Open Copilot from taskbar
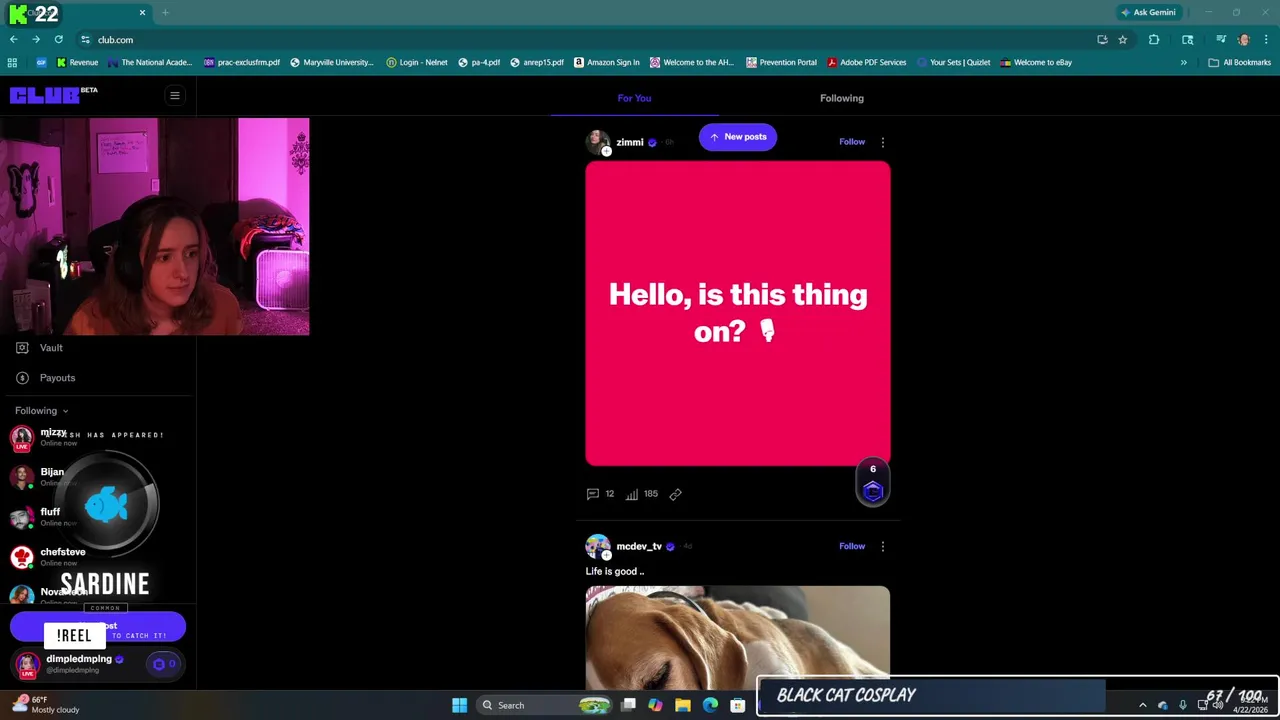The height and width of the screenshot is (720, 1280). pyautogui.click(x=655, y=705)
